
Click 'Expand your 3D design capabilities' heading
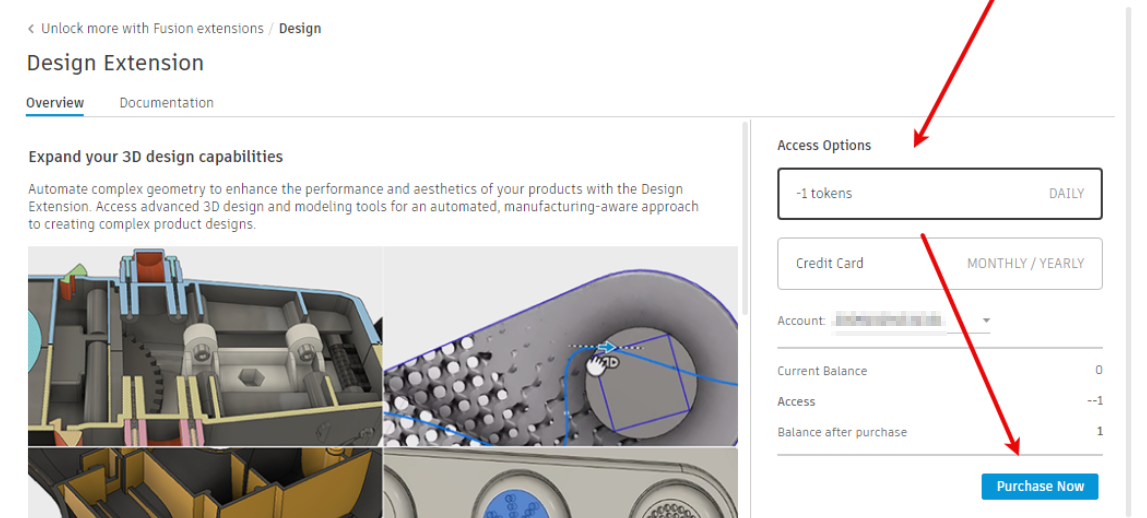[x=156, y=157]
